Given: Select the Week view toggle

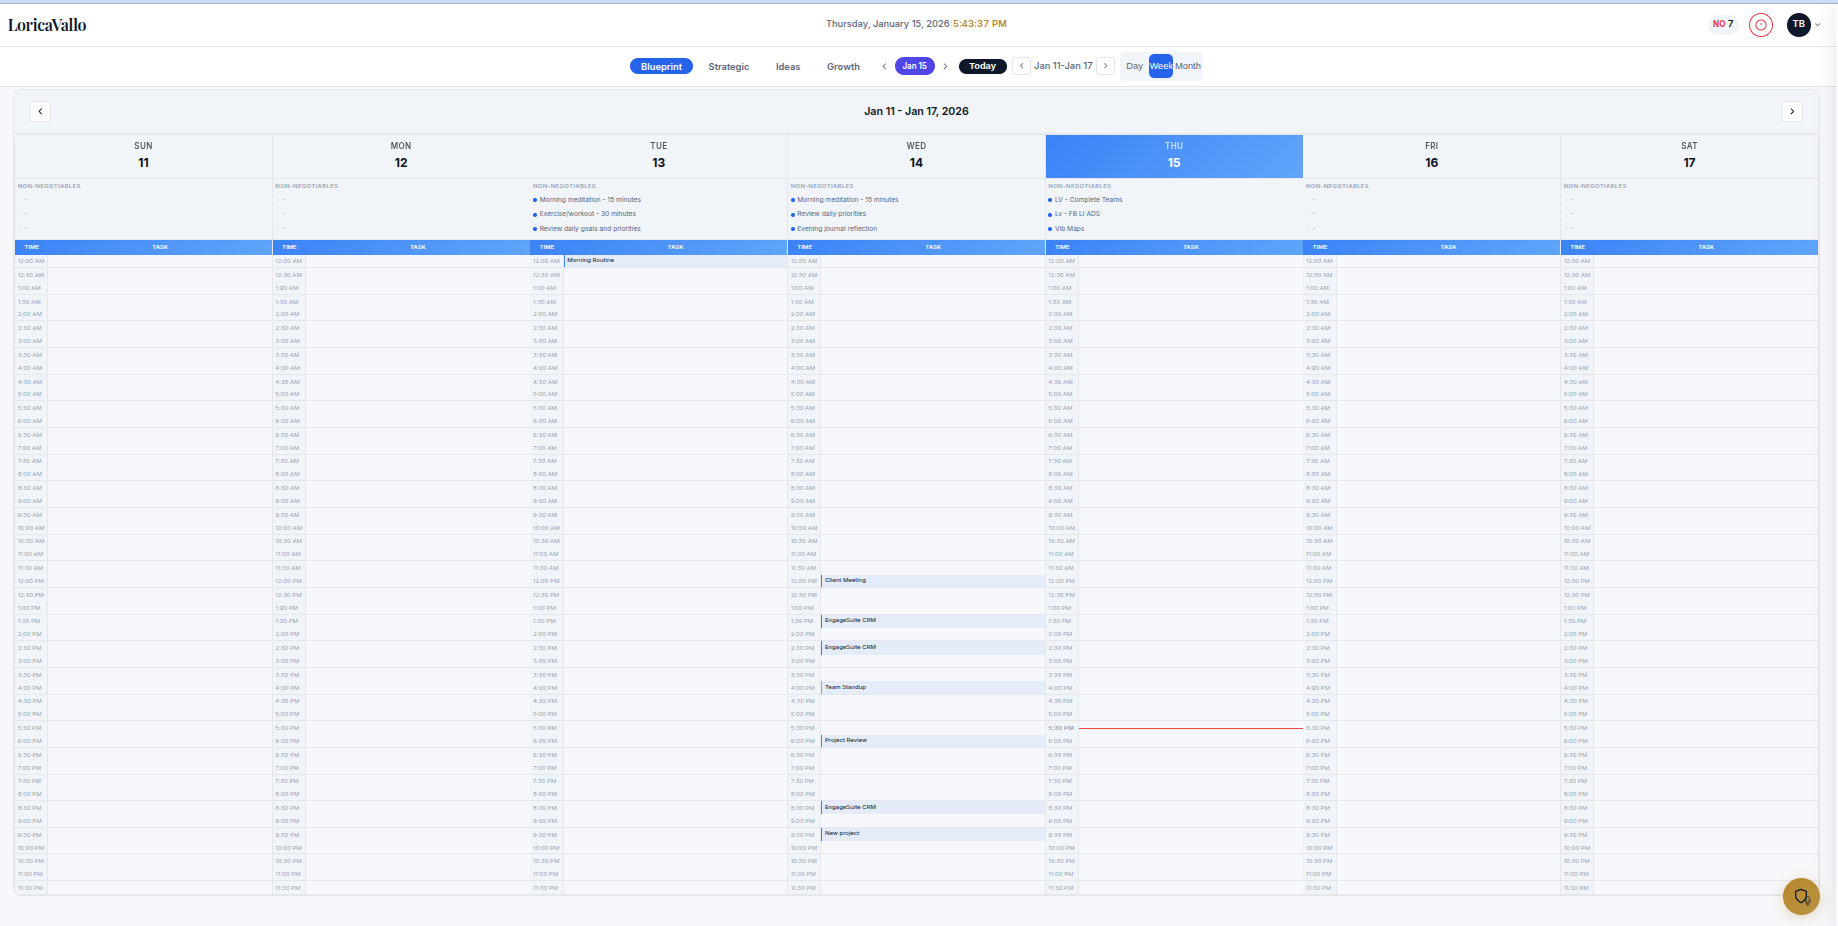Looking at the screenshot, I should 1160,66.
